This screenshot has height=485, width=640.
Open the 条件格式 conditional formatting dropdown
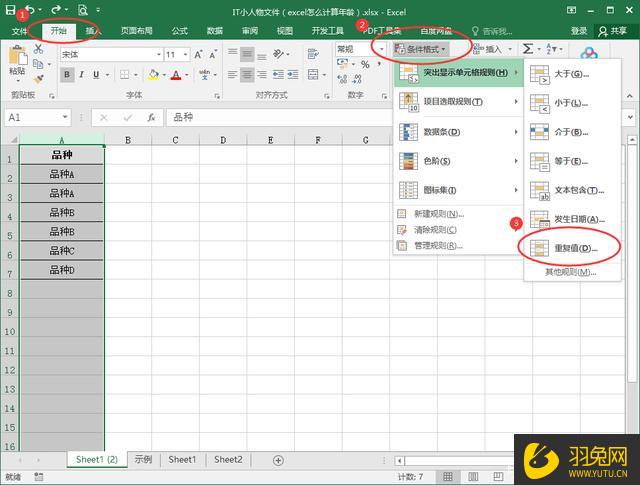pyautogui.click(x=420, y=49)
